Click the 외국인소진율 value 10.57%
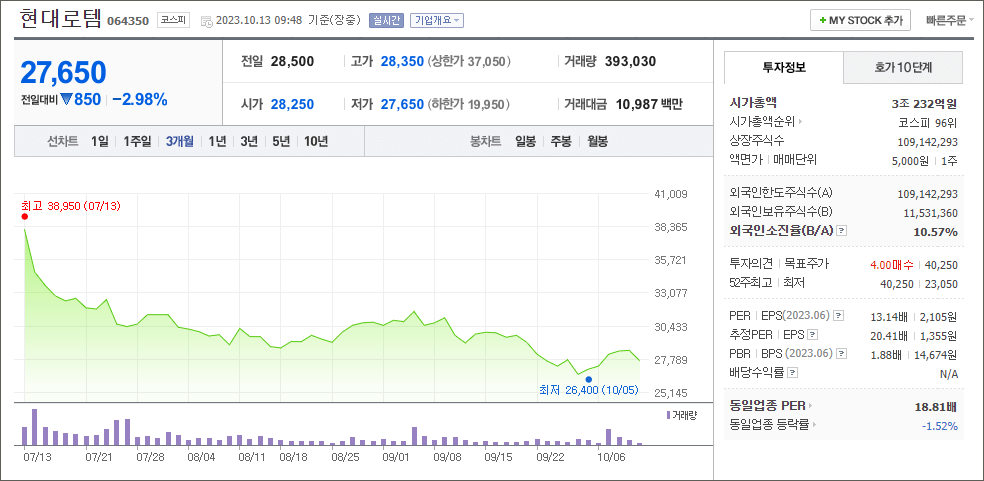Screen dimensions: 984x481 936,232
